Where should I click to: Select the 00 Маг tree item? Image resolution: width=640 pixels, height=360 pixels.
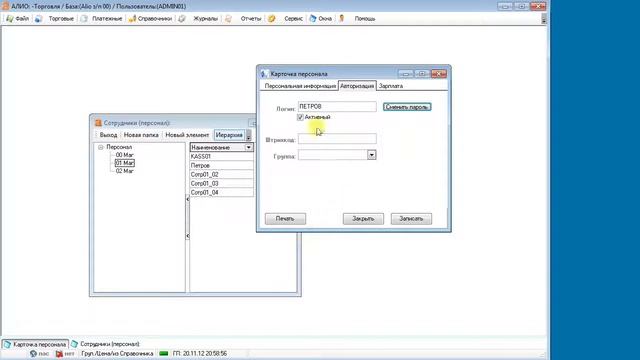pyautogui.click(x=124, y=155)
